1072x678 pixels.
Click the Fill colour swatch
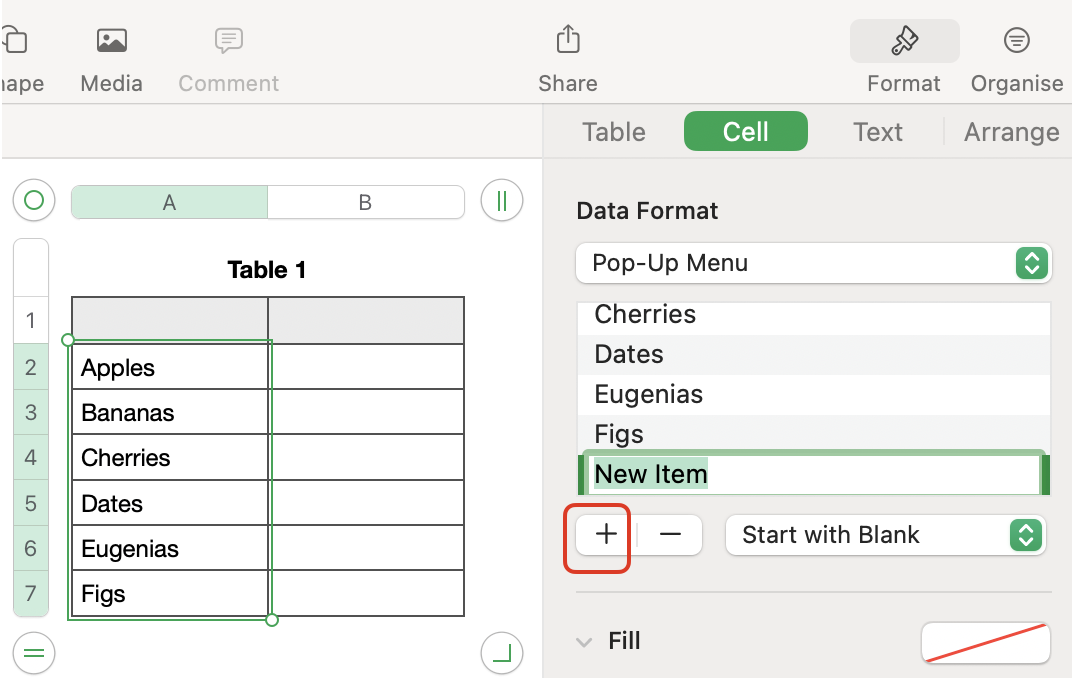click(x=985, y=643)
